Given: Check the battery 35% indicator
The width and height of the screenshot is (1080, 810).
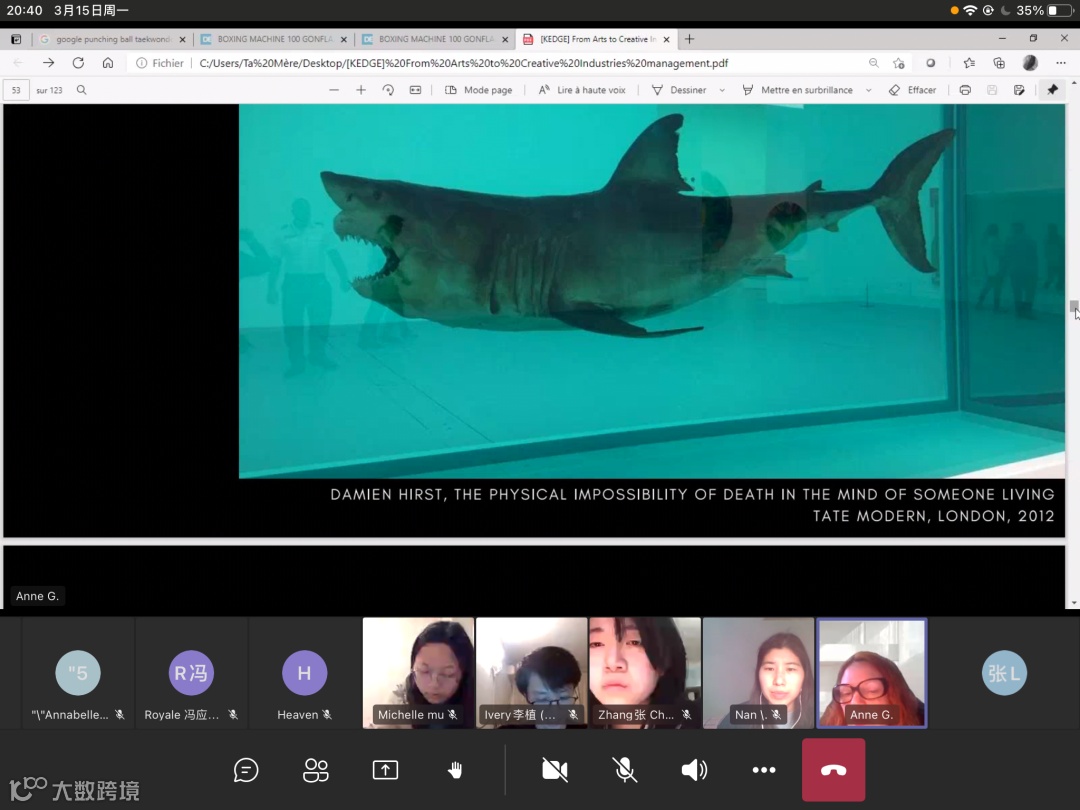Looking at the screenshot, I should [1045, 10].
